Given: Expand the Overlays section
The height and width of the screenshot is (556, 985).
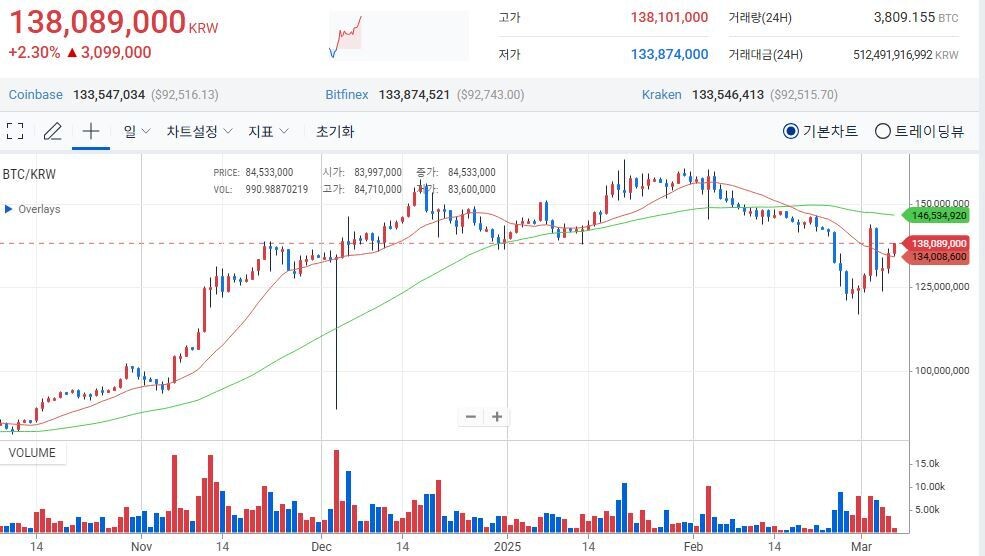Looking at the screenshot, I should point(33,209).
